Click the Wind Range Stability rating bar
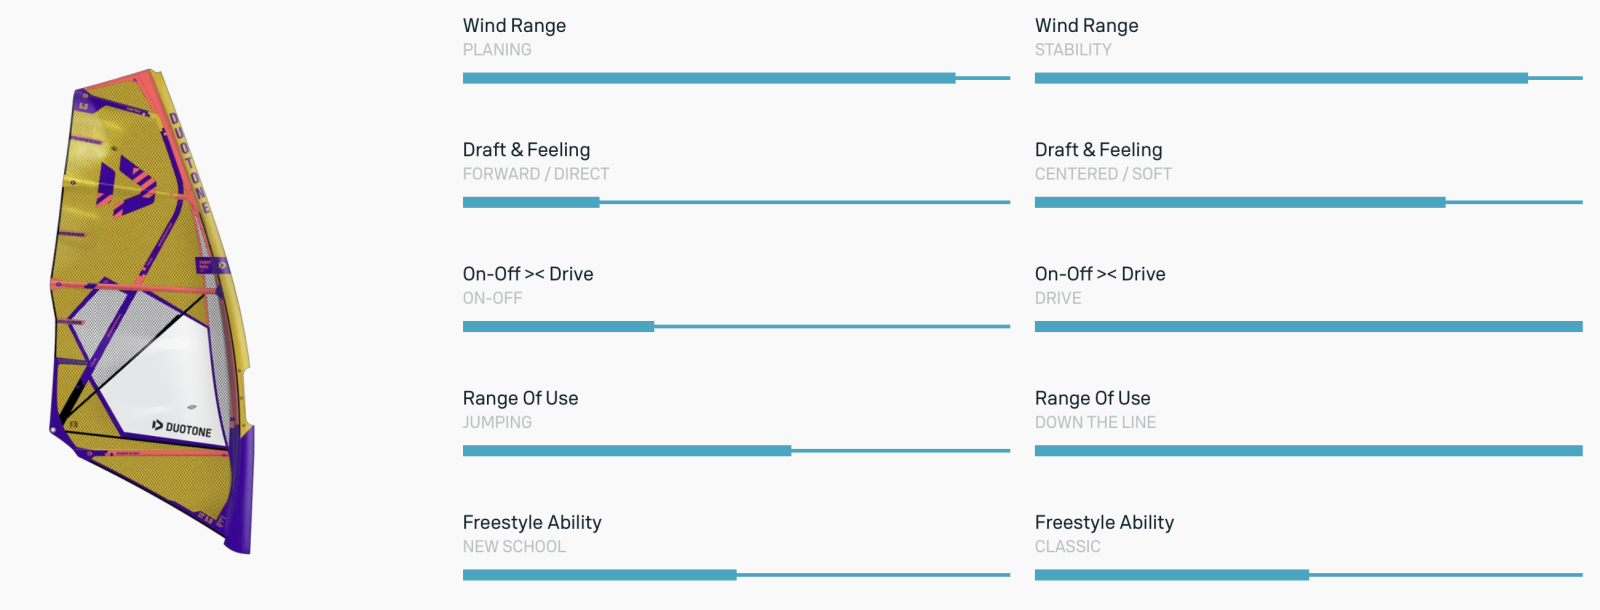The height and width of the screenshot is (610, 1600). pos(1308,78)
